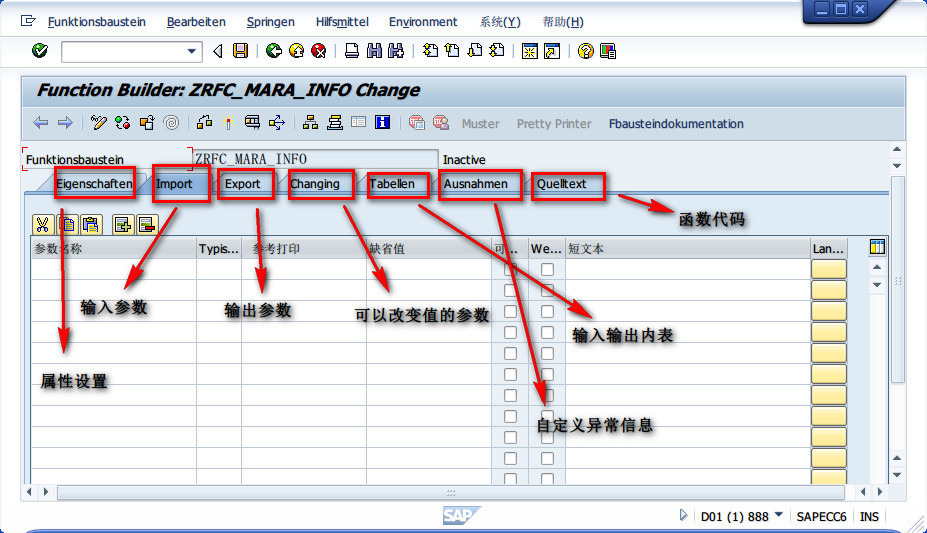The width and height of the screenshot is (927, 533).
Task: Tick the We... checkbox in fourth table row
Action: (547, 333)
